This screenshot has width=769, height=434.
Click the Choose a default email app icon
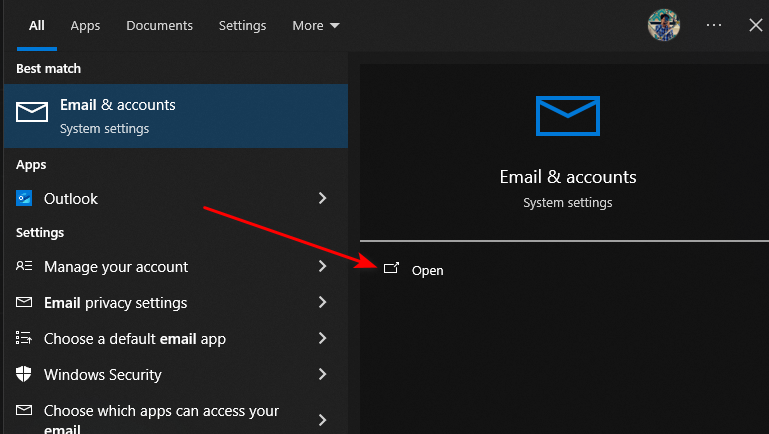(24, 338)
